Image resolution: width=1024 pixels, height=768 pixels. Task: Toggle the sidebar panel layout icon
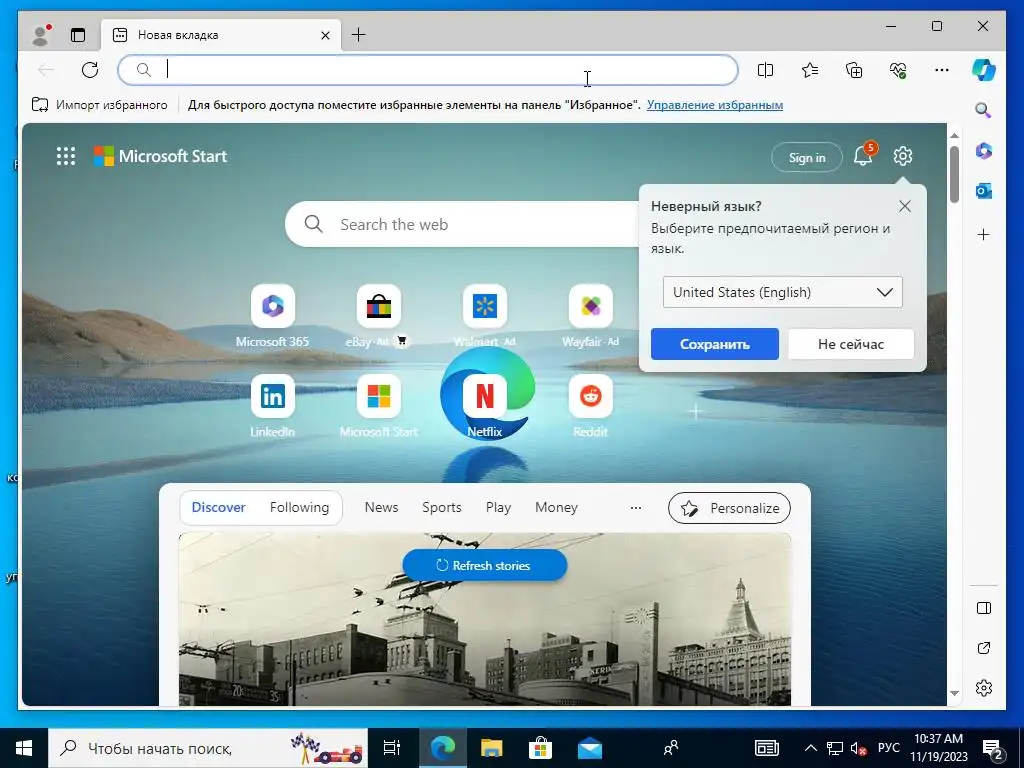pos(984,608)
